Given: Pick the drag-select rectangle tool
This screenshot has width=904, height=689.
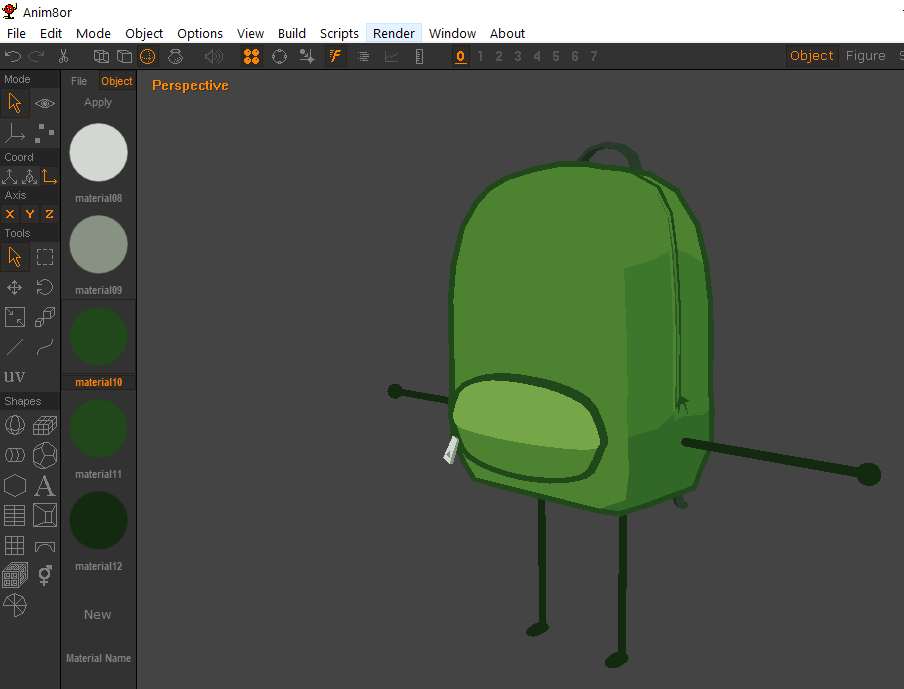Looking at the screenshot, I should (45, 257).
